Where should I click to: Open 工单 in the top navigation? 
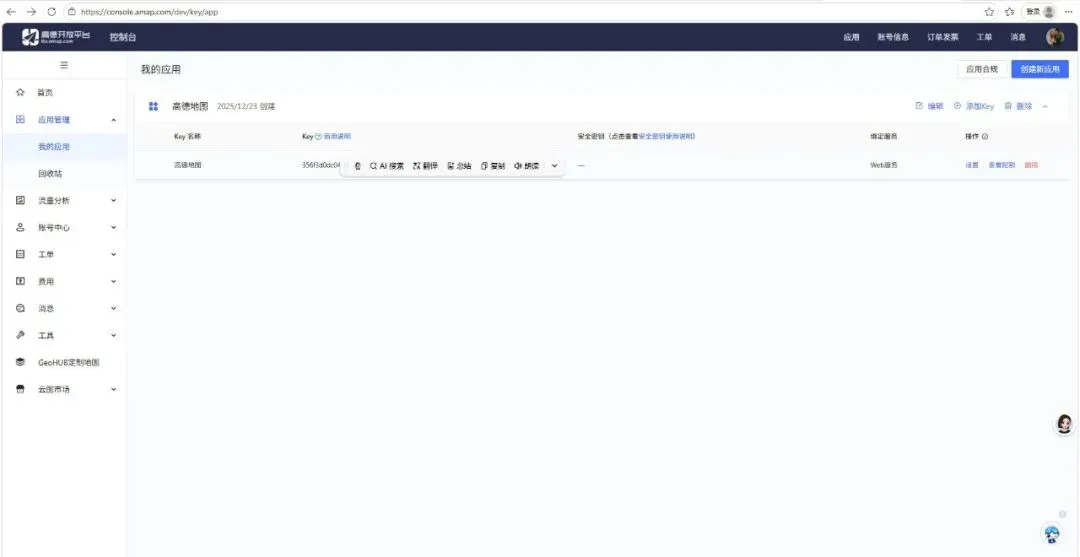click(984, 37)
